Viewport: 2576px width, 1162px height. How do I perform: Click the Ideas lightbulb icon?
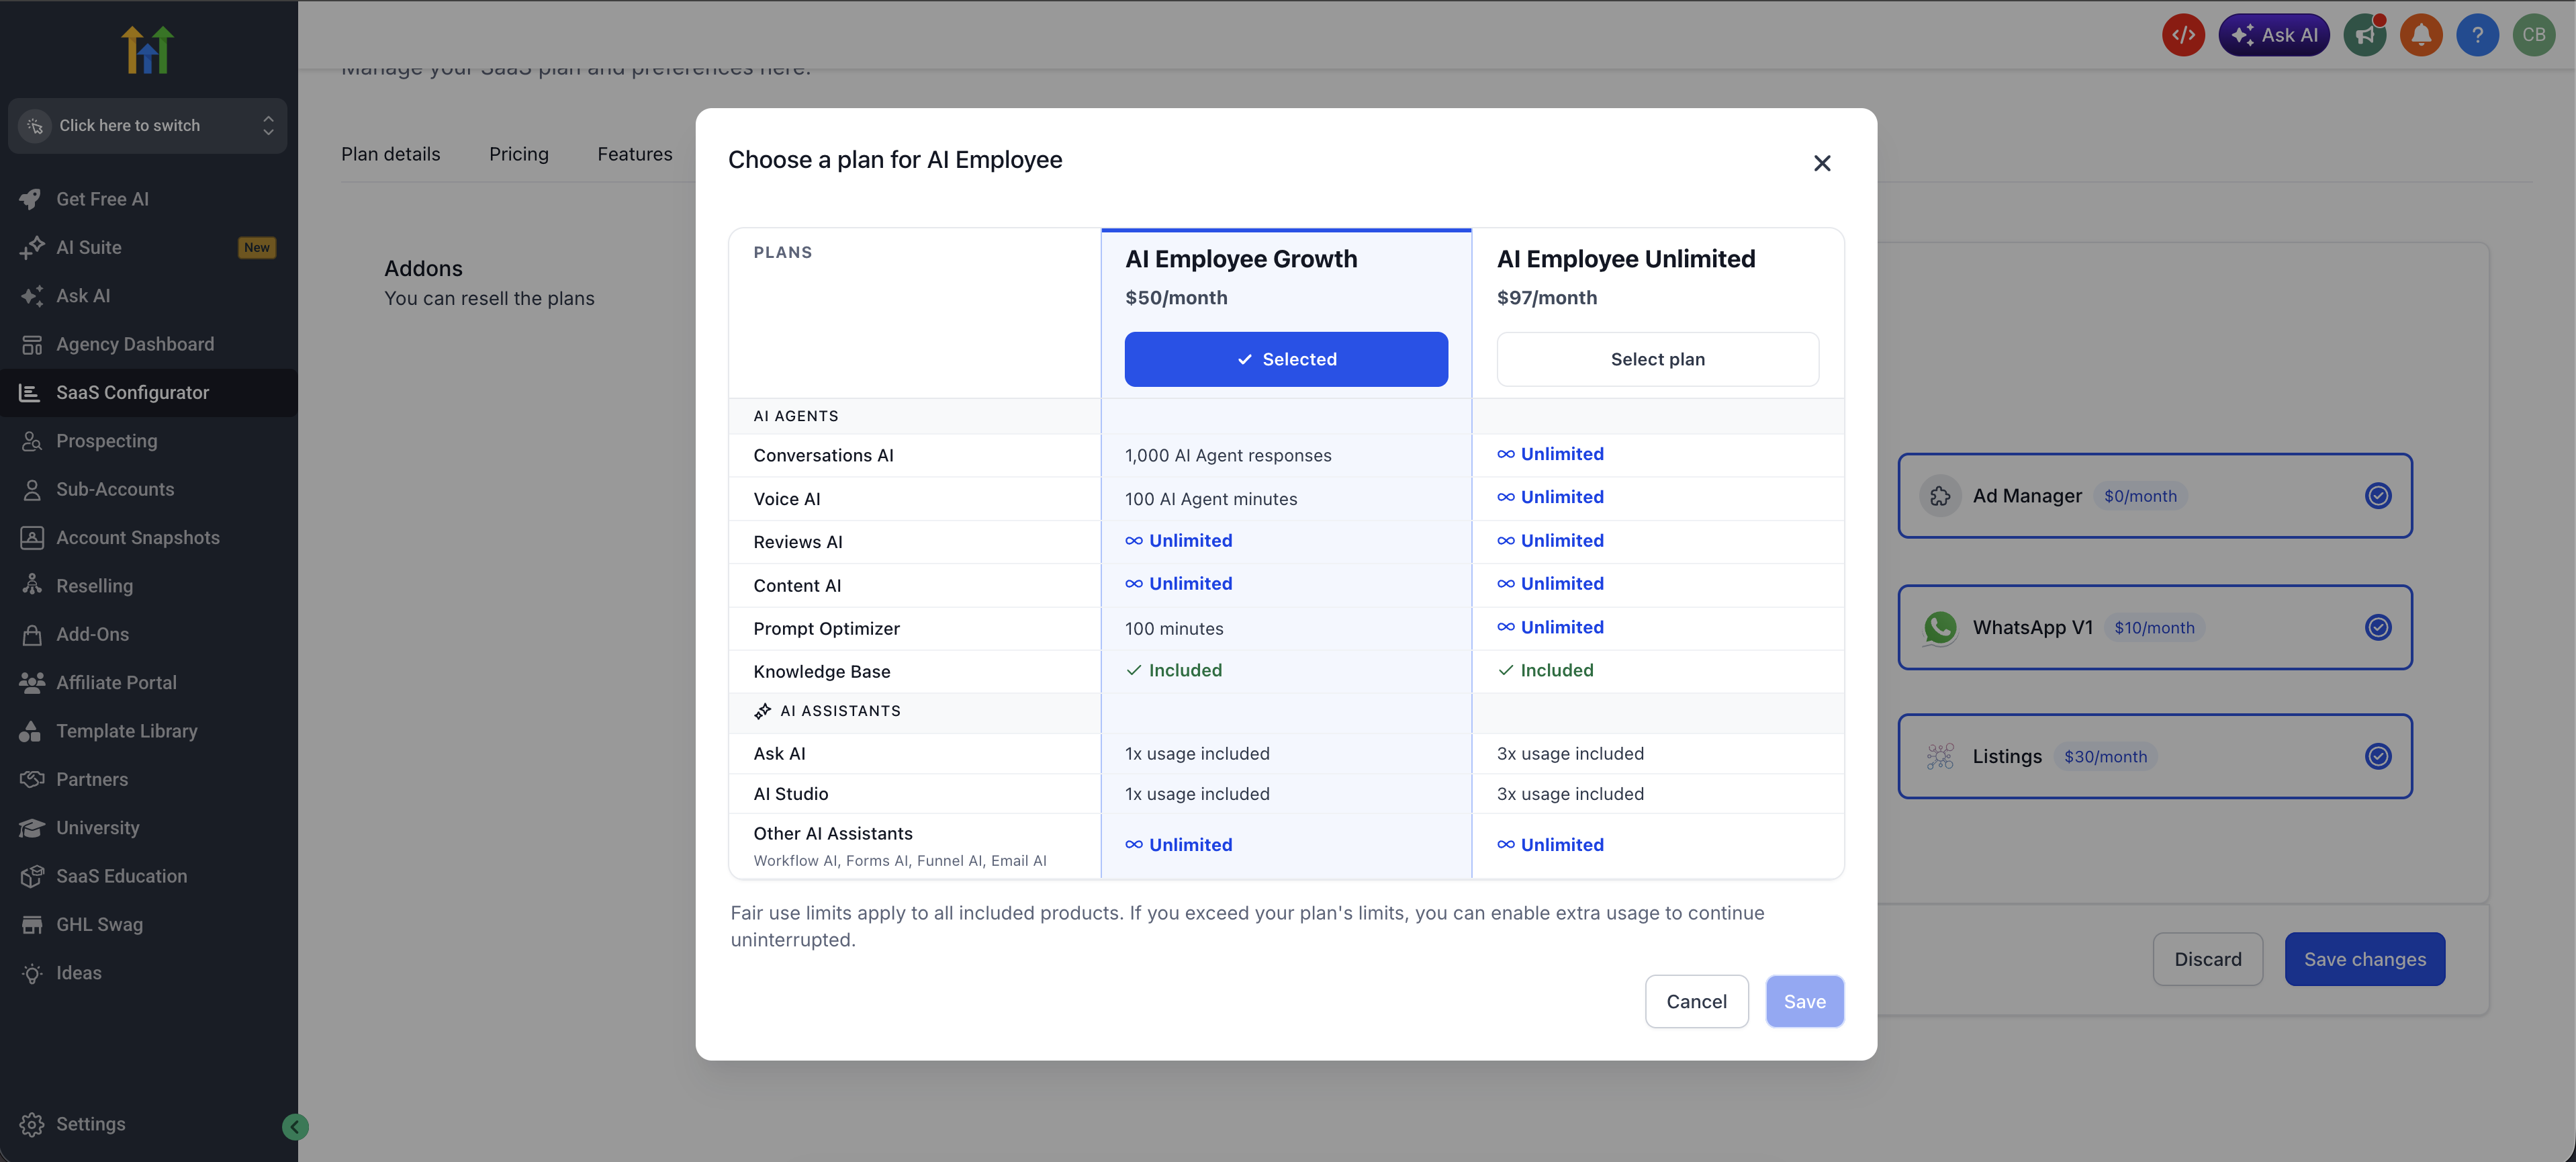[31, 973]
